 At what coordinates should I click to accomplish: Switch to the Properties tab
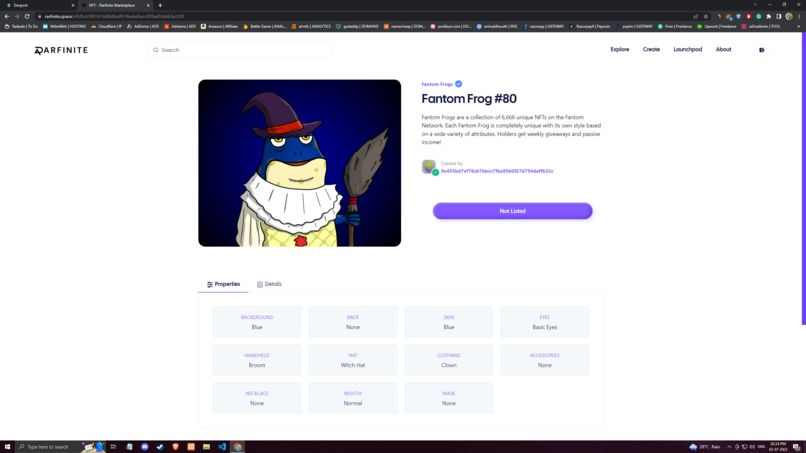[224, 284]
